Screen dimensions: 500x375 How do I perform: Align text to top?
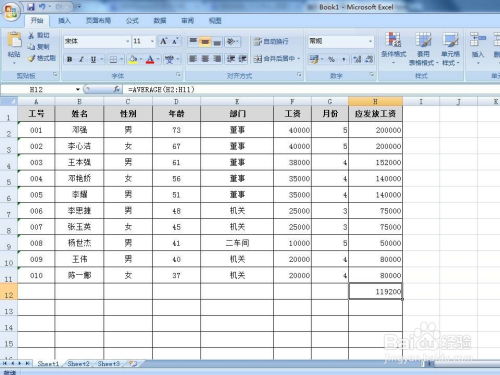click(193, 41)
